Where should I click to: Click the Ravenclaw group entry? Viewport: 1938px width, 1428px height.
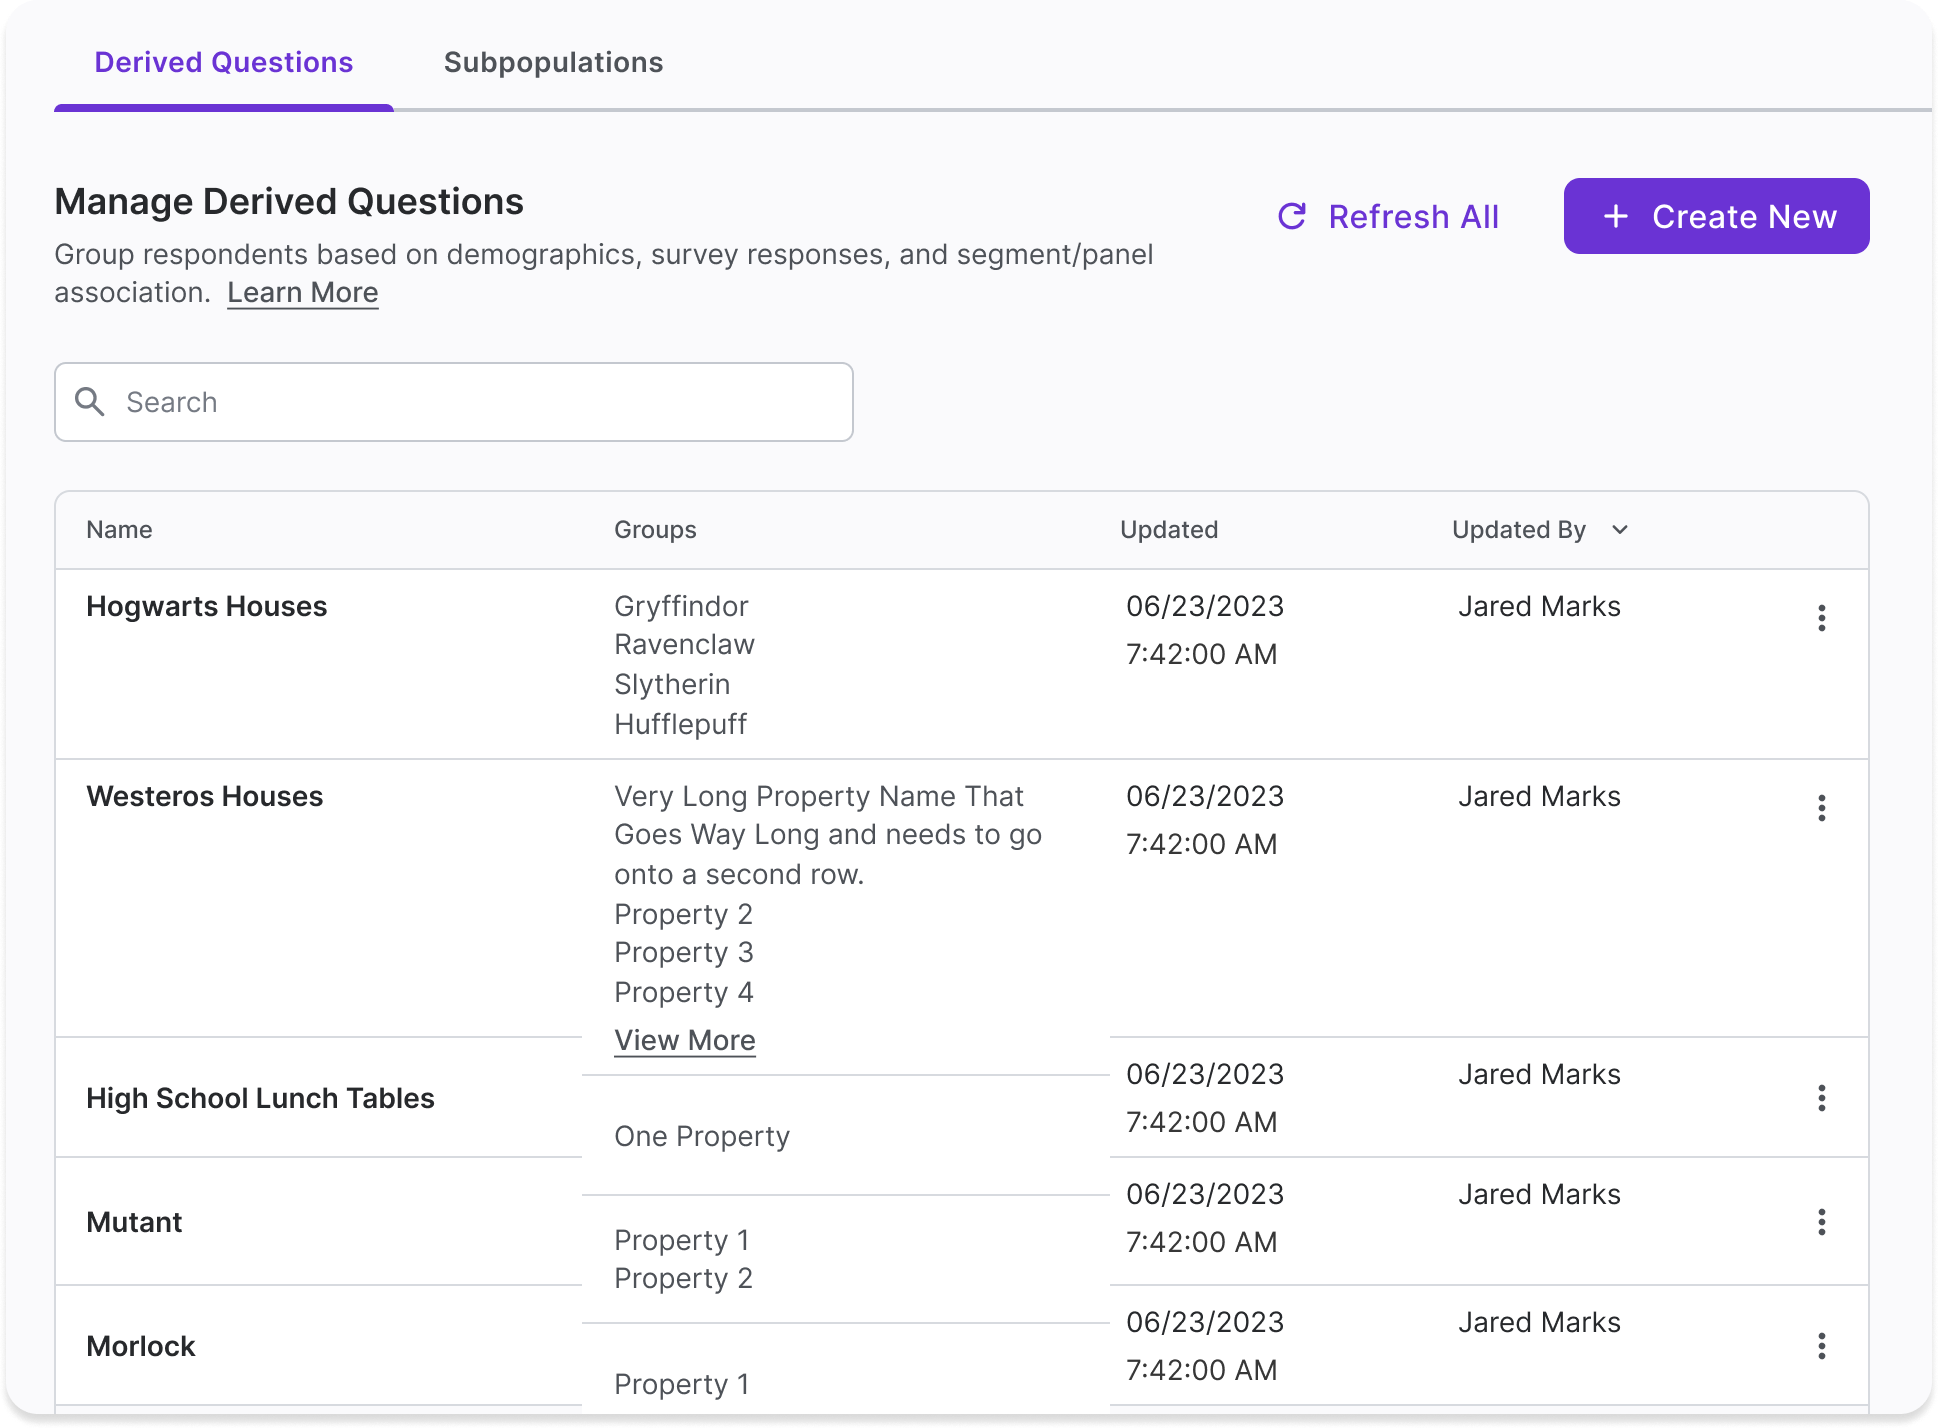coord(684,644)
